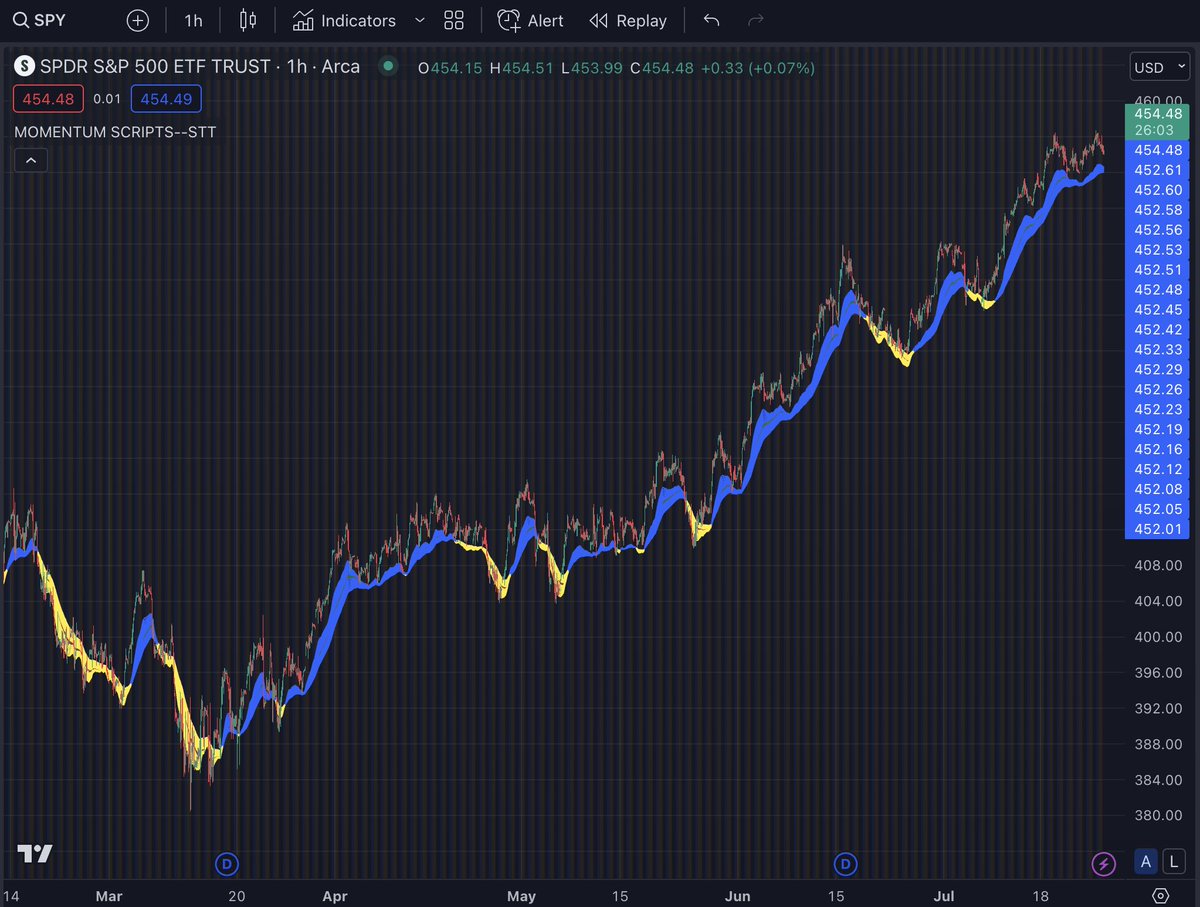
Task: Click the H454.51 high value
Action: pyautogui.click(x=521, y=68)
